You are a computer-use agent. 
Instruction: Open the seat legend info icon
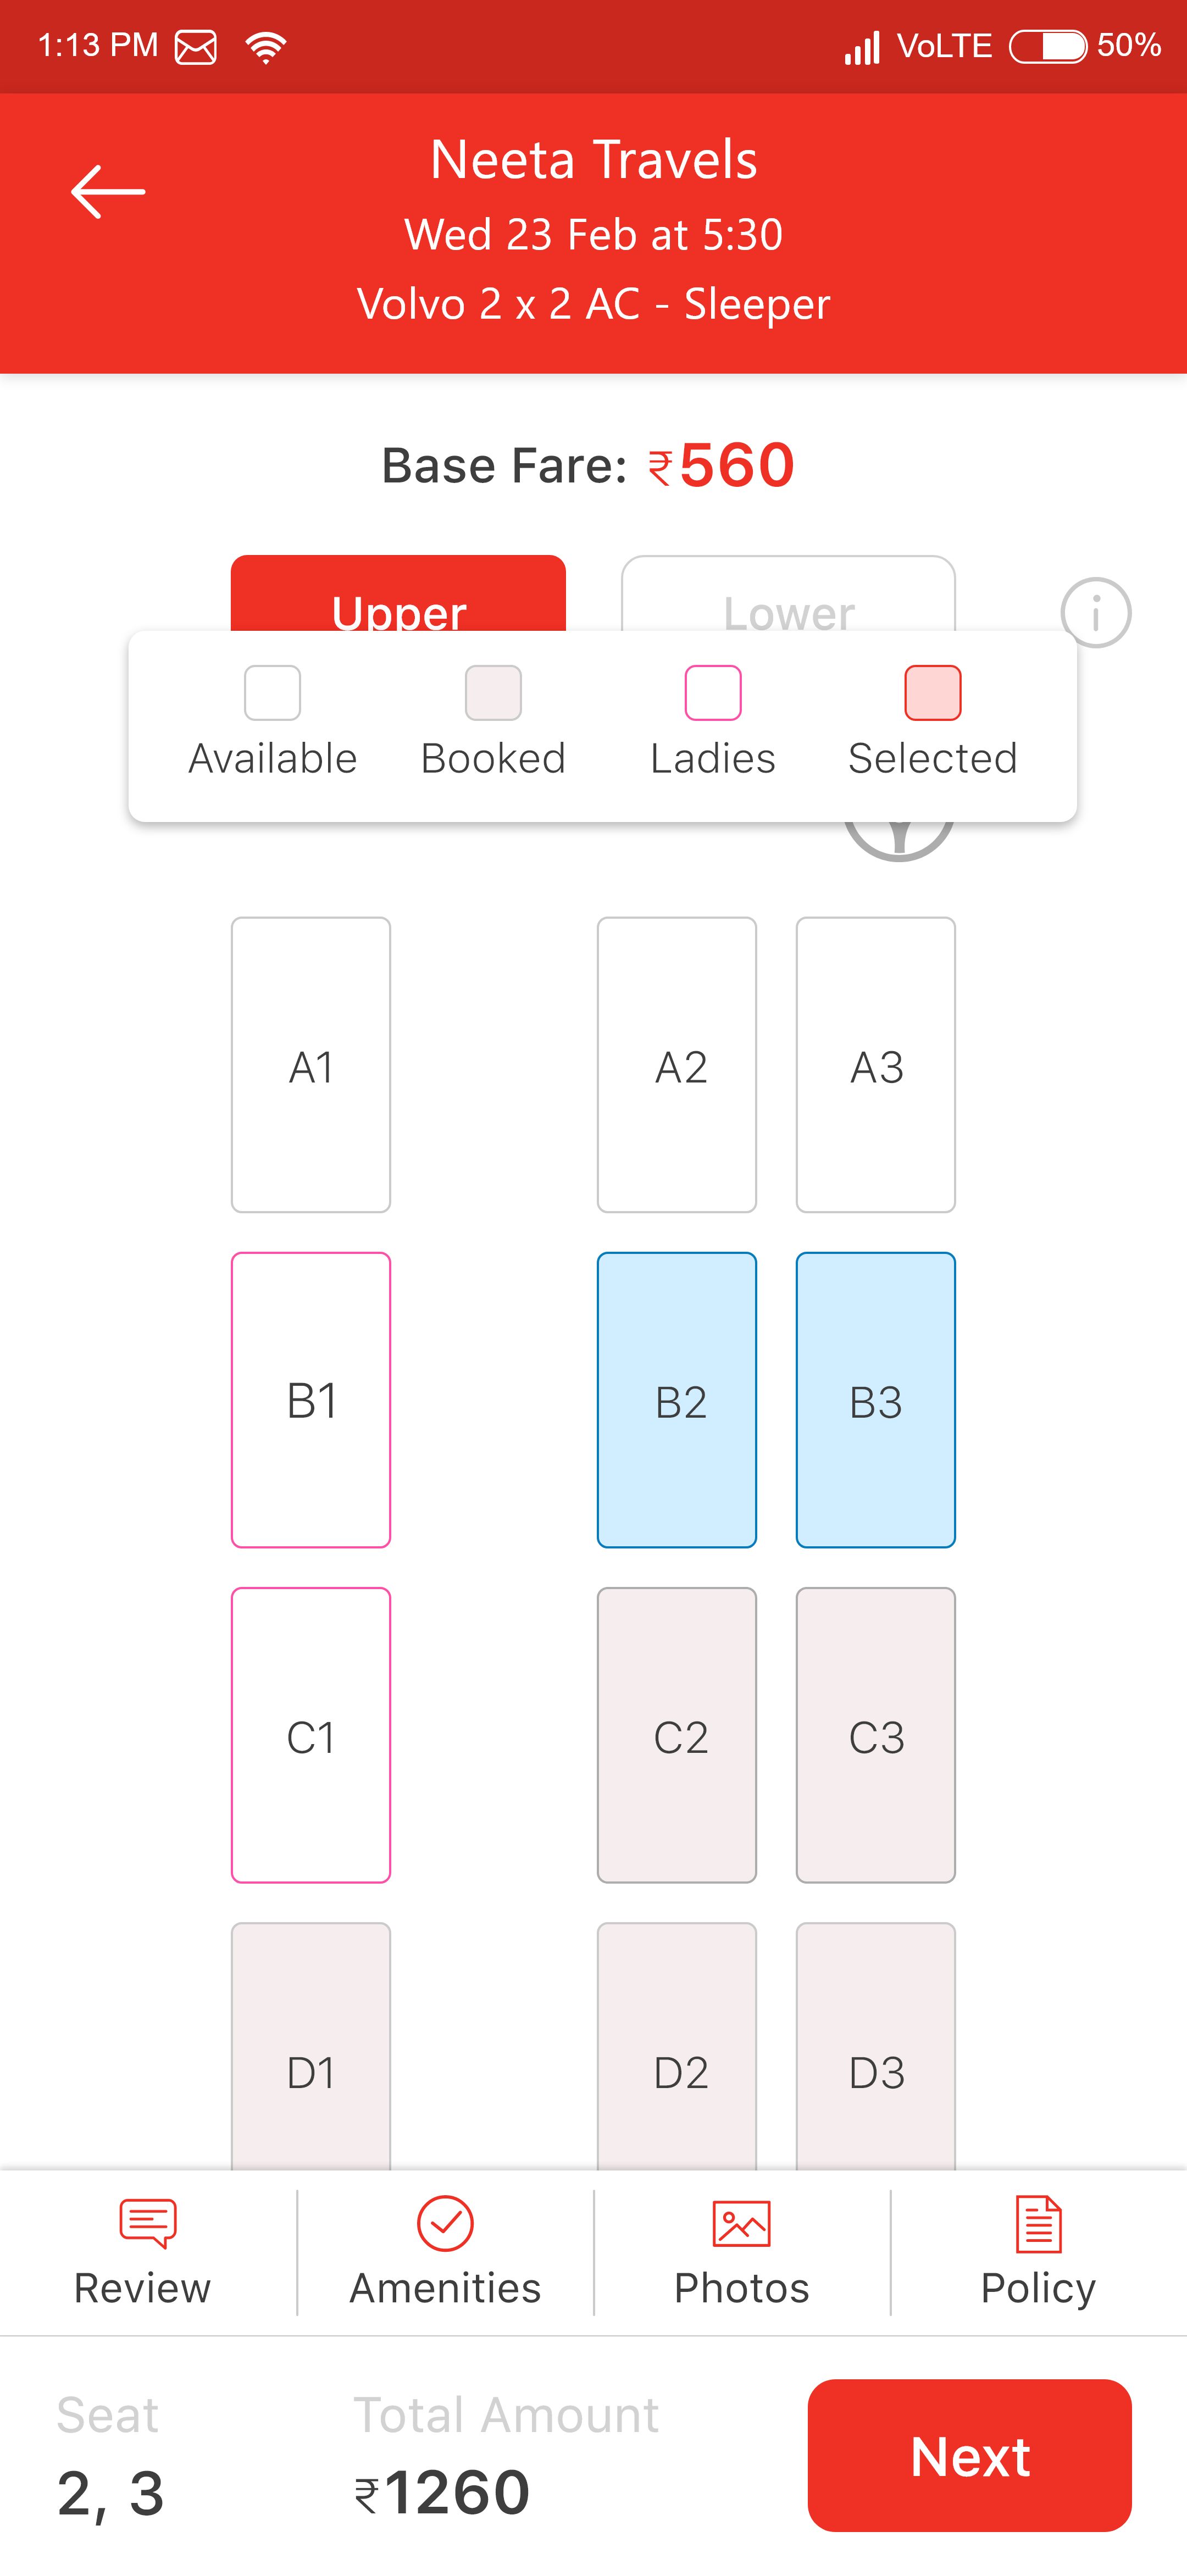(x=1095, y=612)
